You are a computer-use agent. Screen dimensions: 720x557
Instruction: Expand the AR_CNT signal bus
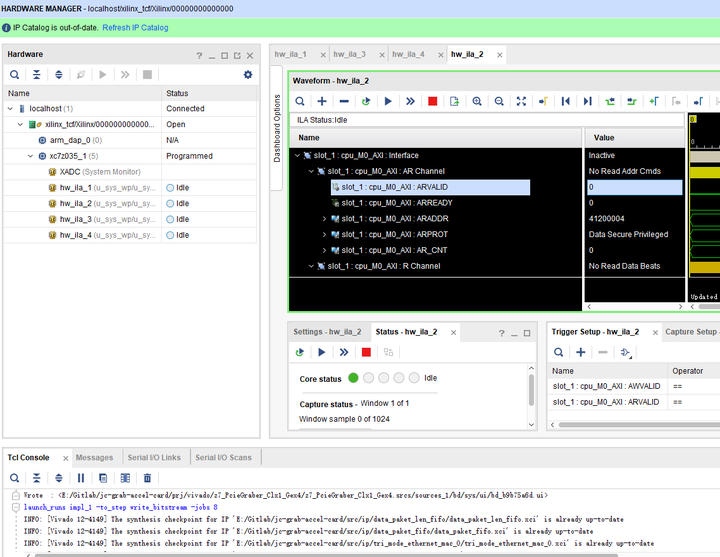(325, 250)
